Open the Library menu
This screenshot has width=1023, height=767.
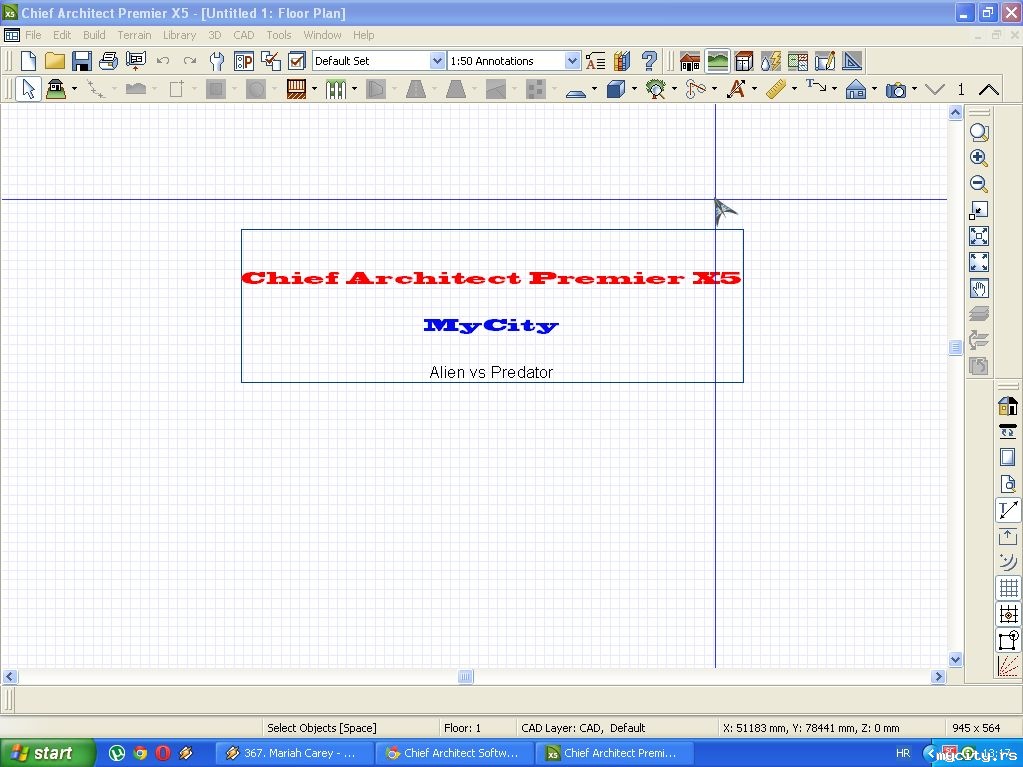179,35
